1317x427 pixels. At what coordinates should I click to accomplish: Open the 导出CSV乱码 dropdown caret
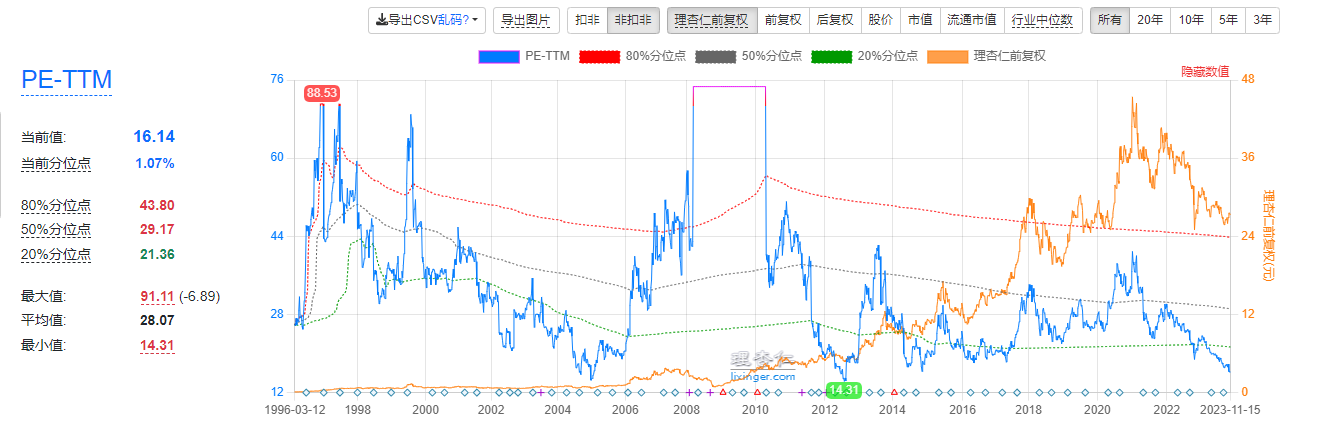474,19
